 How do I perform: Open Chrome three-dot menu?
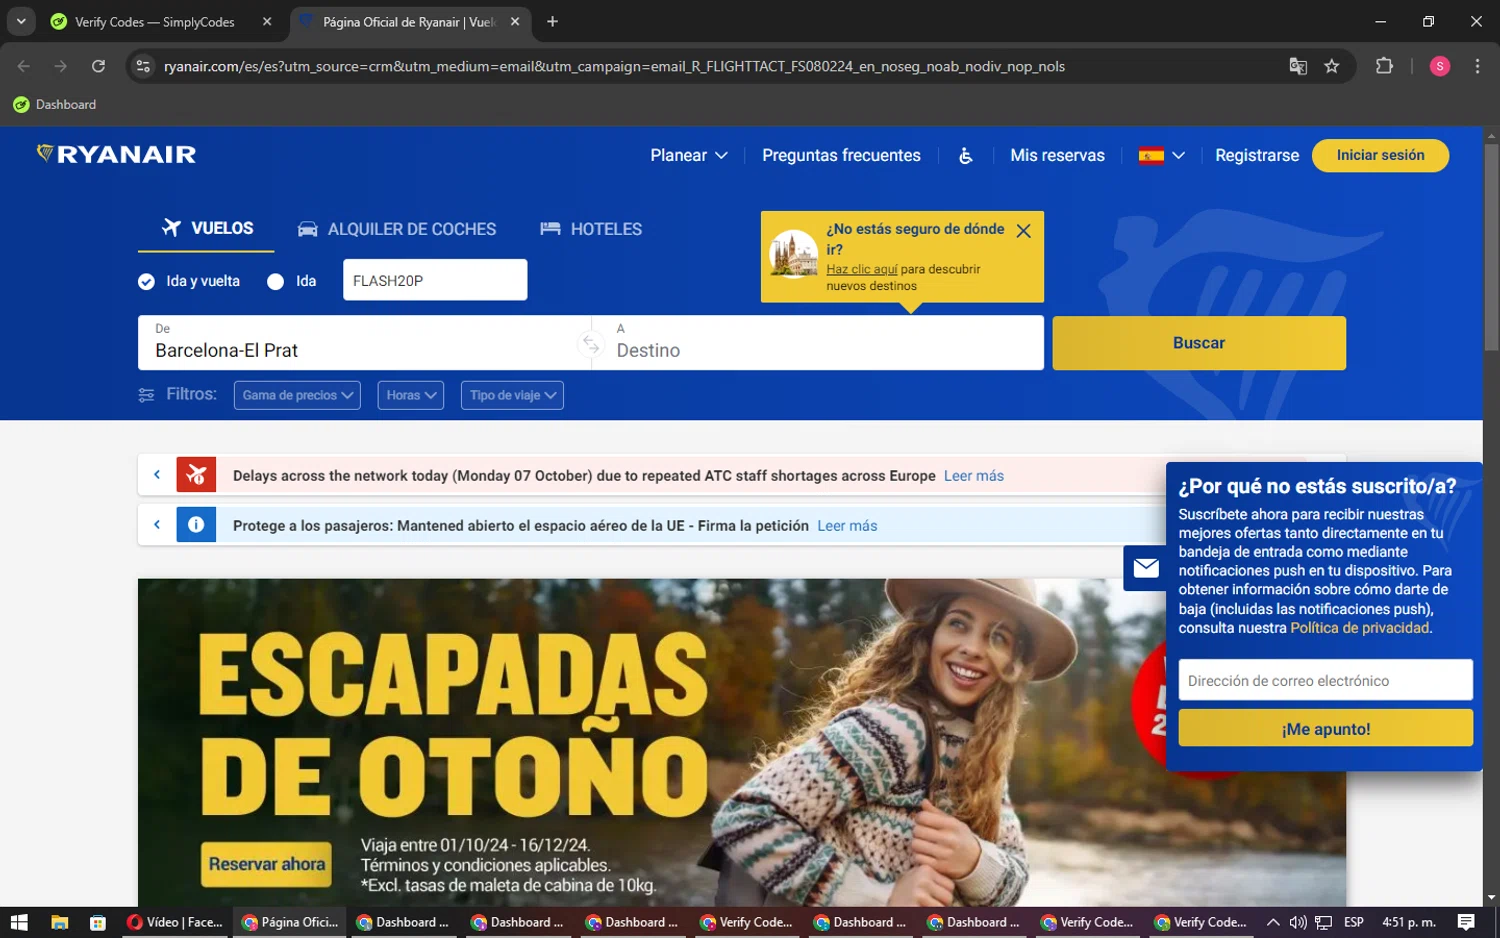pyautogui.click(x=1477, y=66)
